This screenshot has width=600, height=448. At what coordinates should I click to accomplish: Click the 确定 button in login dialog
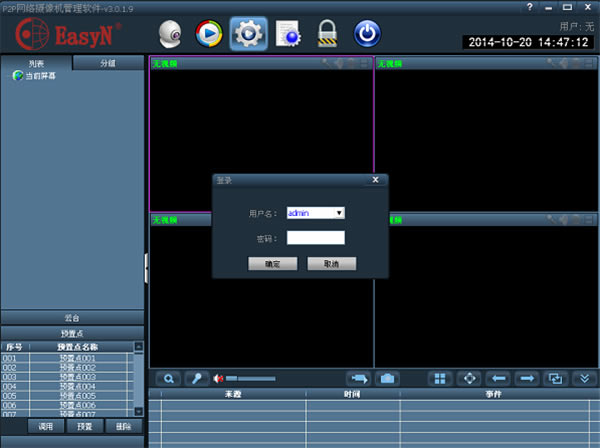pos(273,264)
